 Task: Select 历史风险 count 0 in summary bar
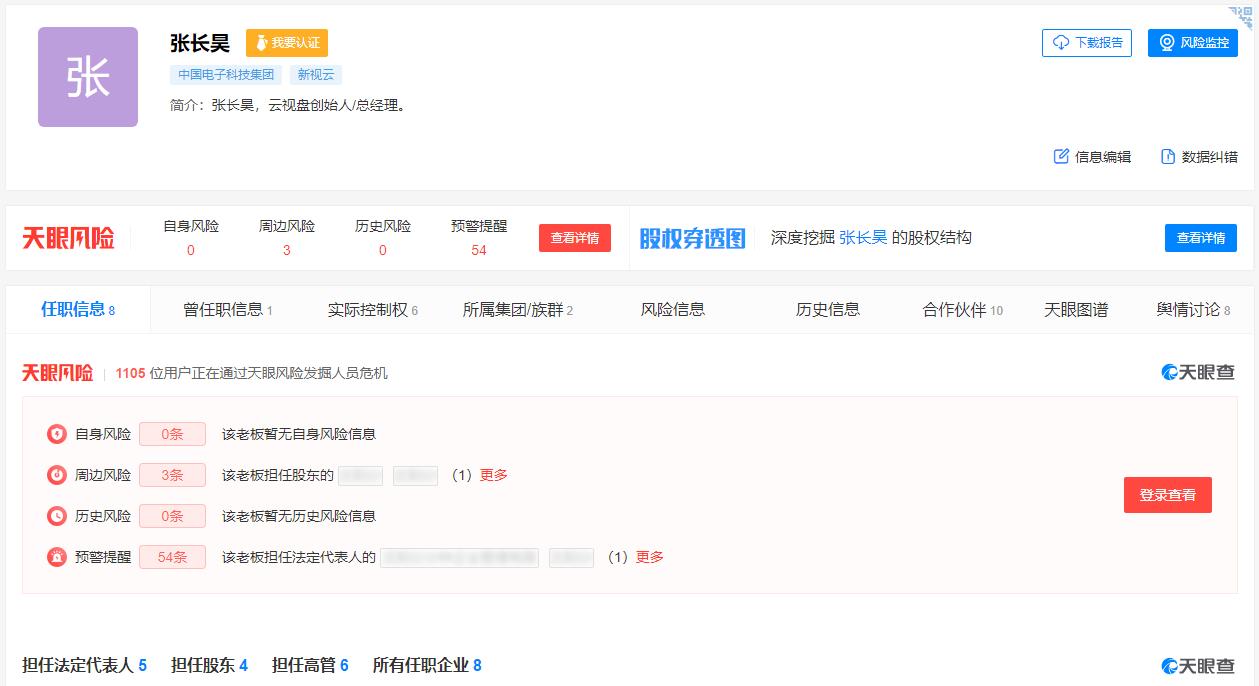[383, 250]
